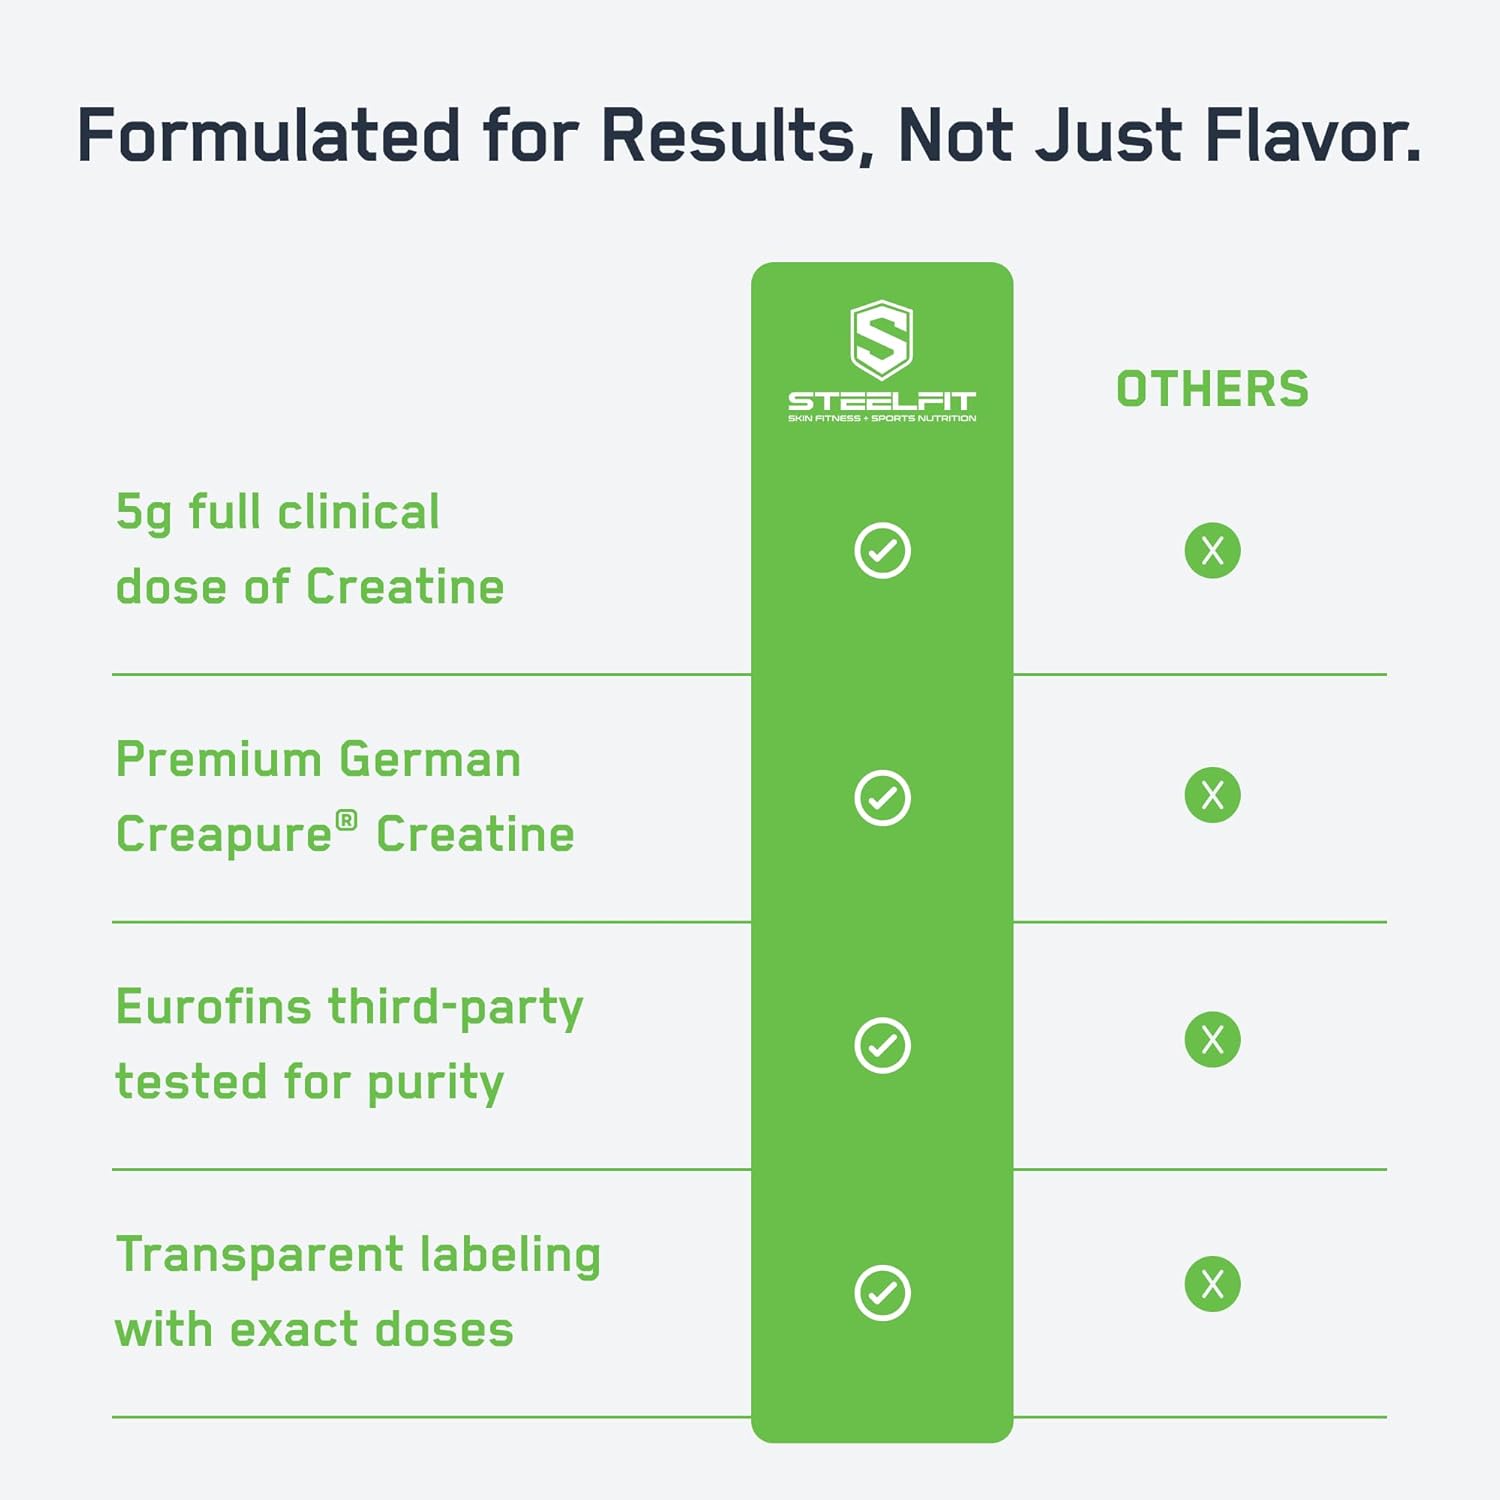Click the registered trademark symbol after Creapure
Image resolution: width=1500 pixels, height=1500 pixels.
point(346,821)
